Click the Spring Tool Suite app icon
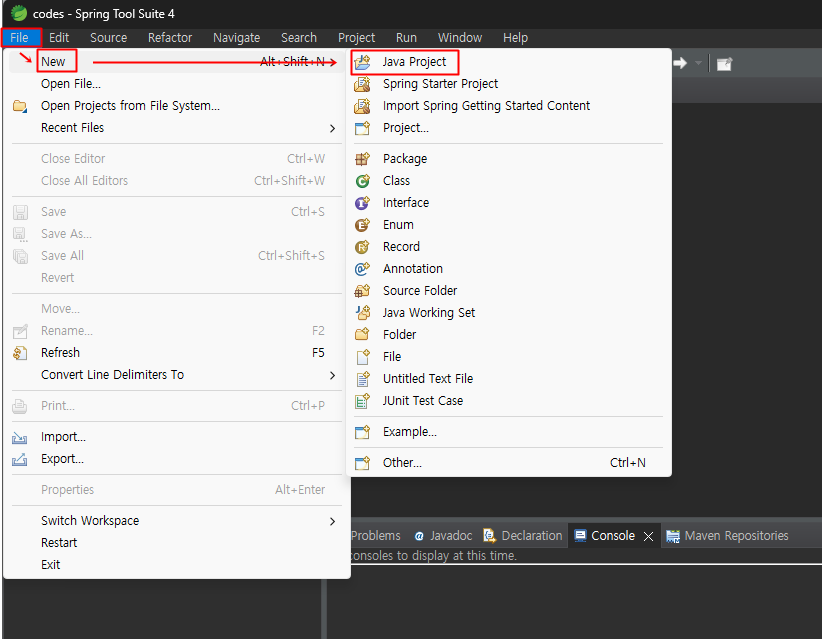822x639 pixels. coord(19,13)
